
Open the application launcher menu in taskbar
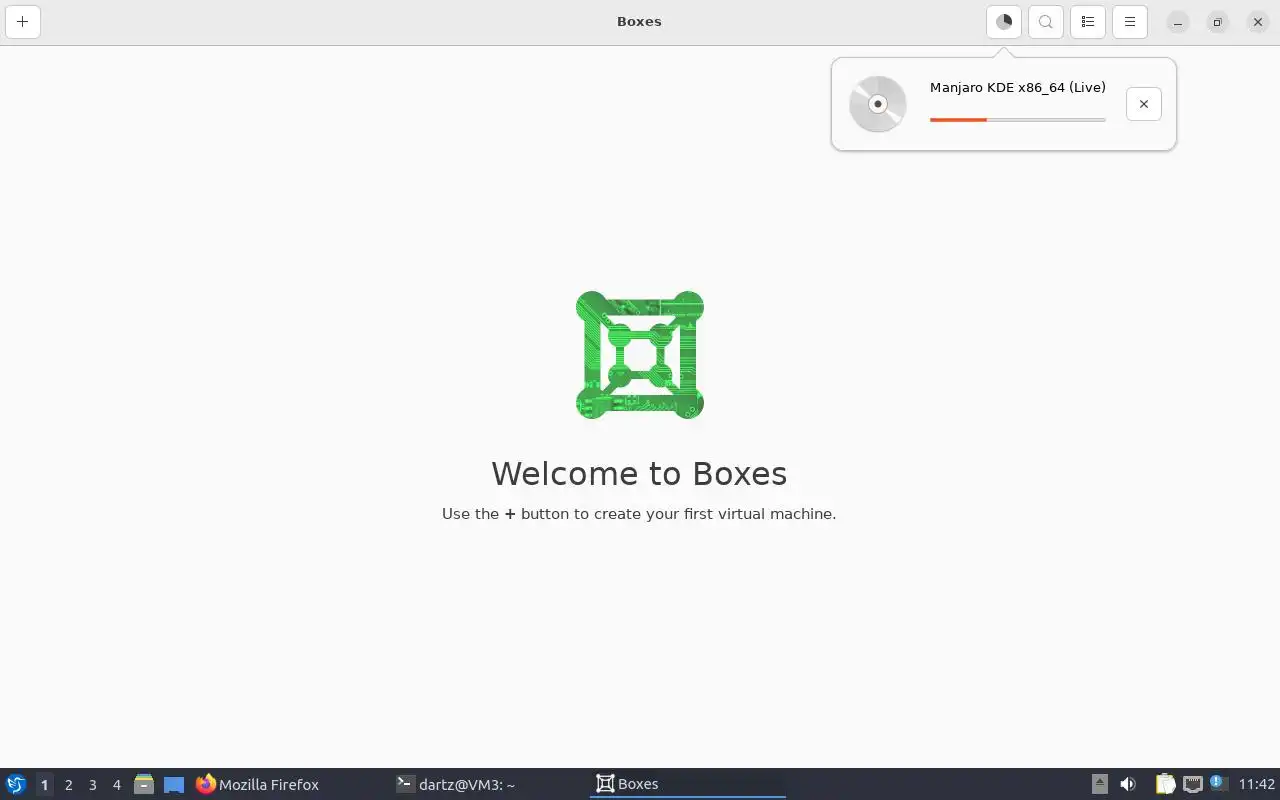[16, 784]
